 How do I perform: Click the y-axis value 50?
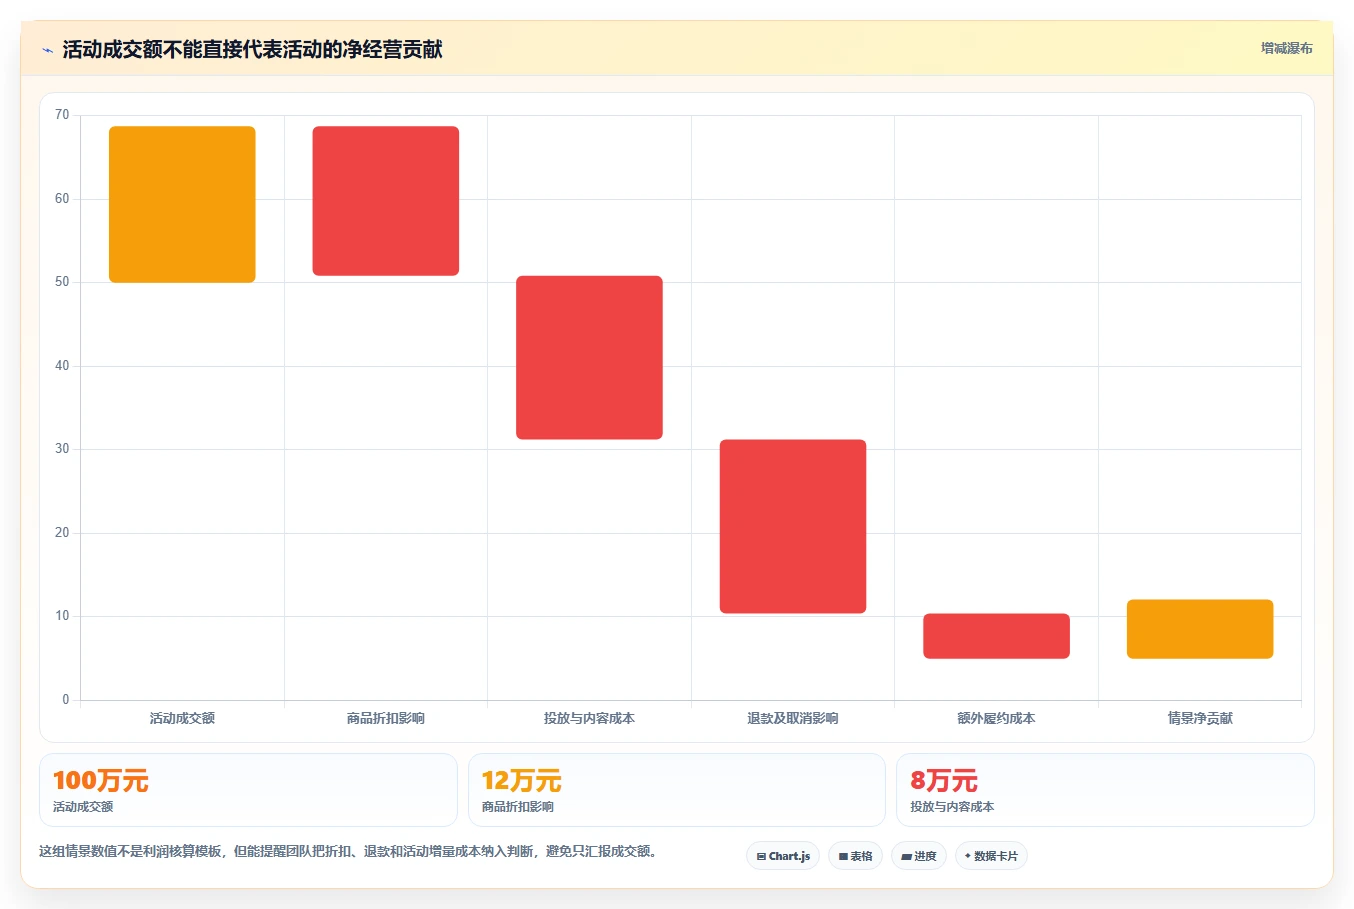(62, 282)
